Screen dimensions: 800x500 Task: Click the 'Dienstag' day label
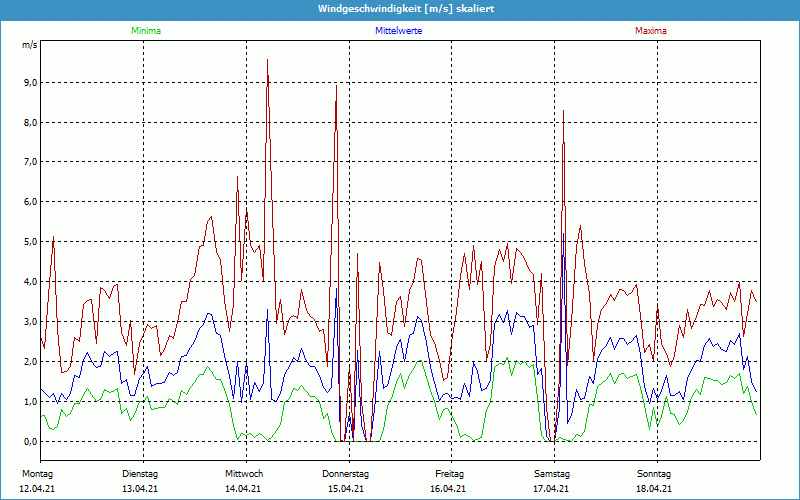140,474
